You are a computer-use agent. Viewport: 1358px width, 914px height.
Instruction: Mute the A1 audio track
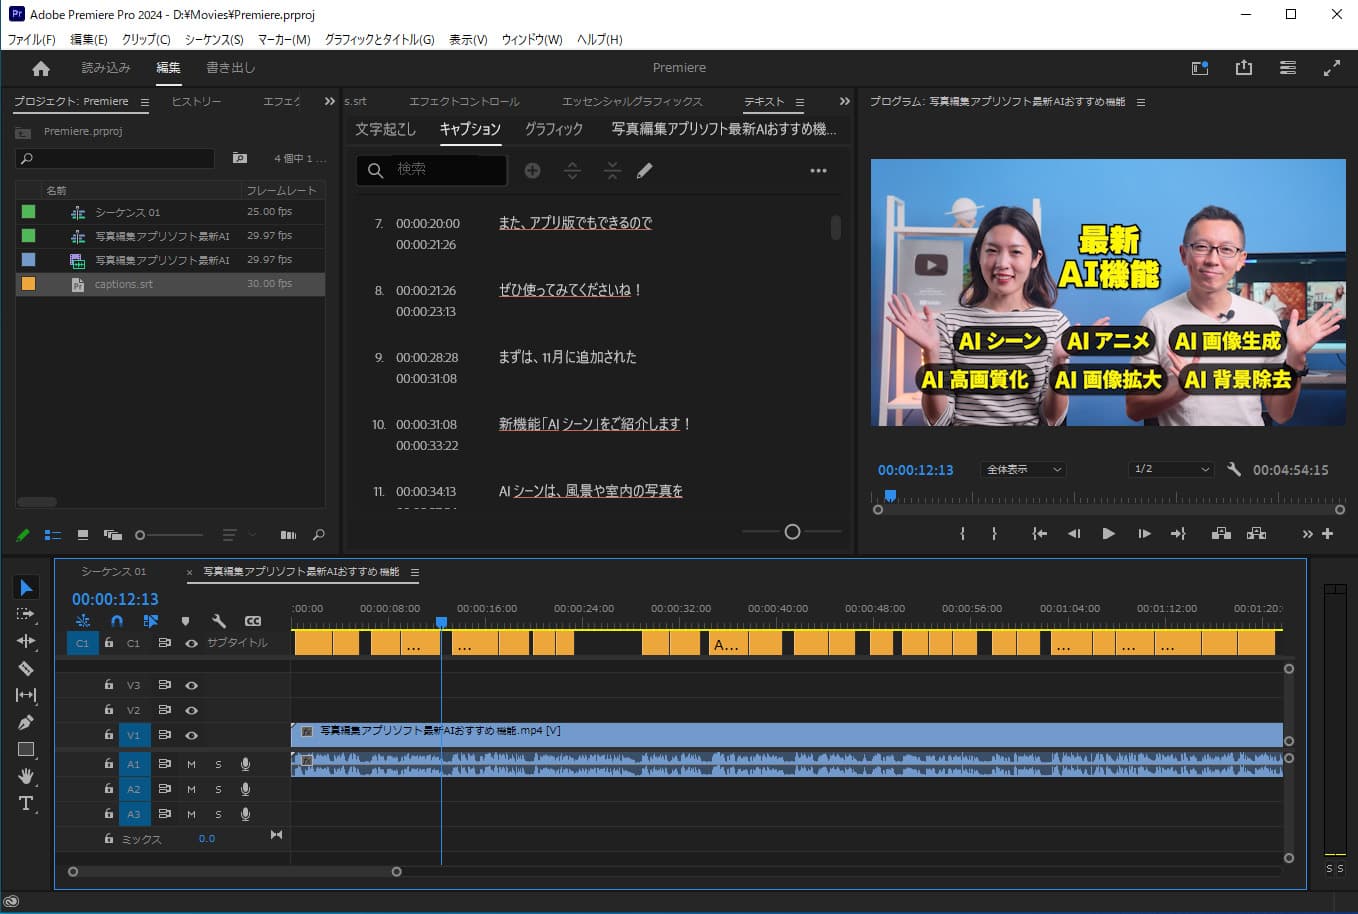(191, 764)
